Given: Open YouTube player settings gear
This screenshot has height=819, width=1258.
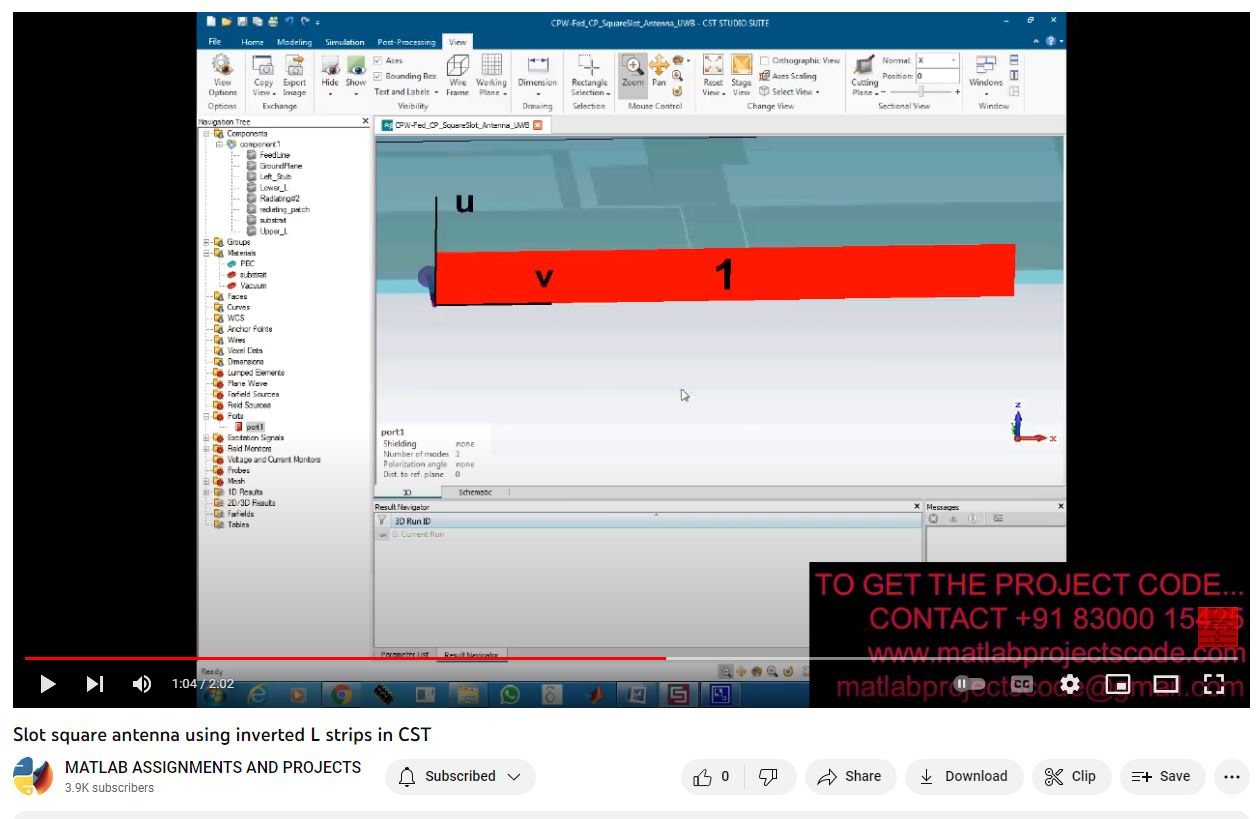Looking at the screenshot, I should point(1070,684).
